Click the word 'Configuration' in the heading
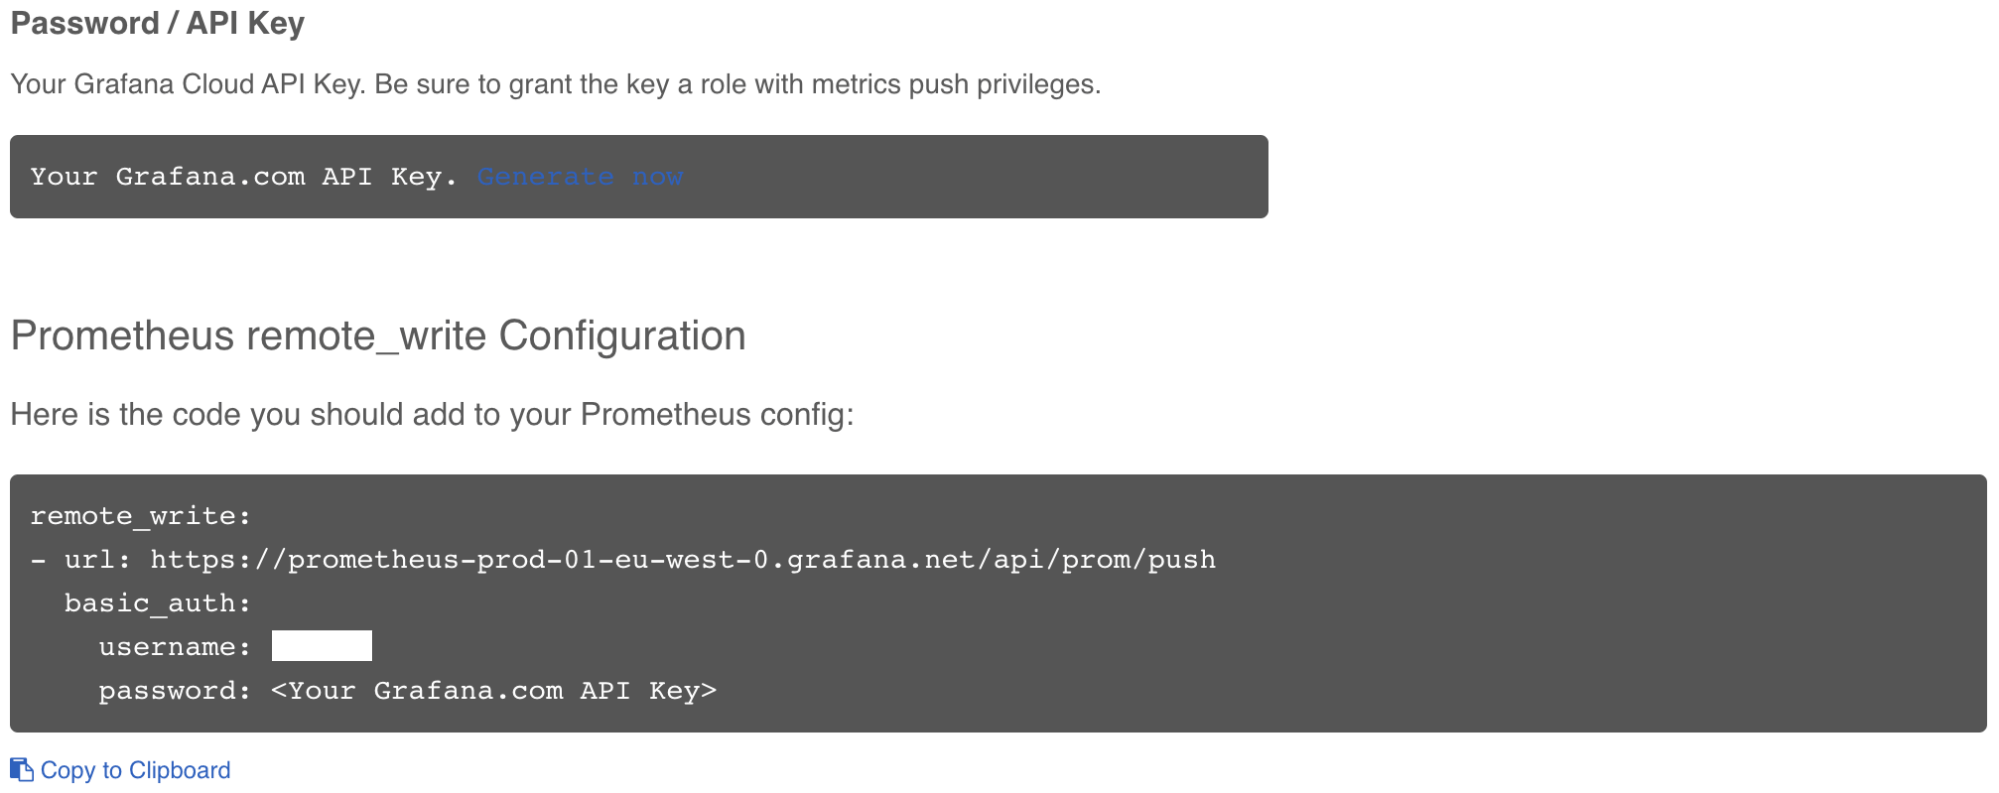This screenshot has height=793, width=1999. click(x=622, y=336)
